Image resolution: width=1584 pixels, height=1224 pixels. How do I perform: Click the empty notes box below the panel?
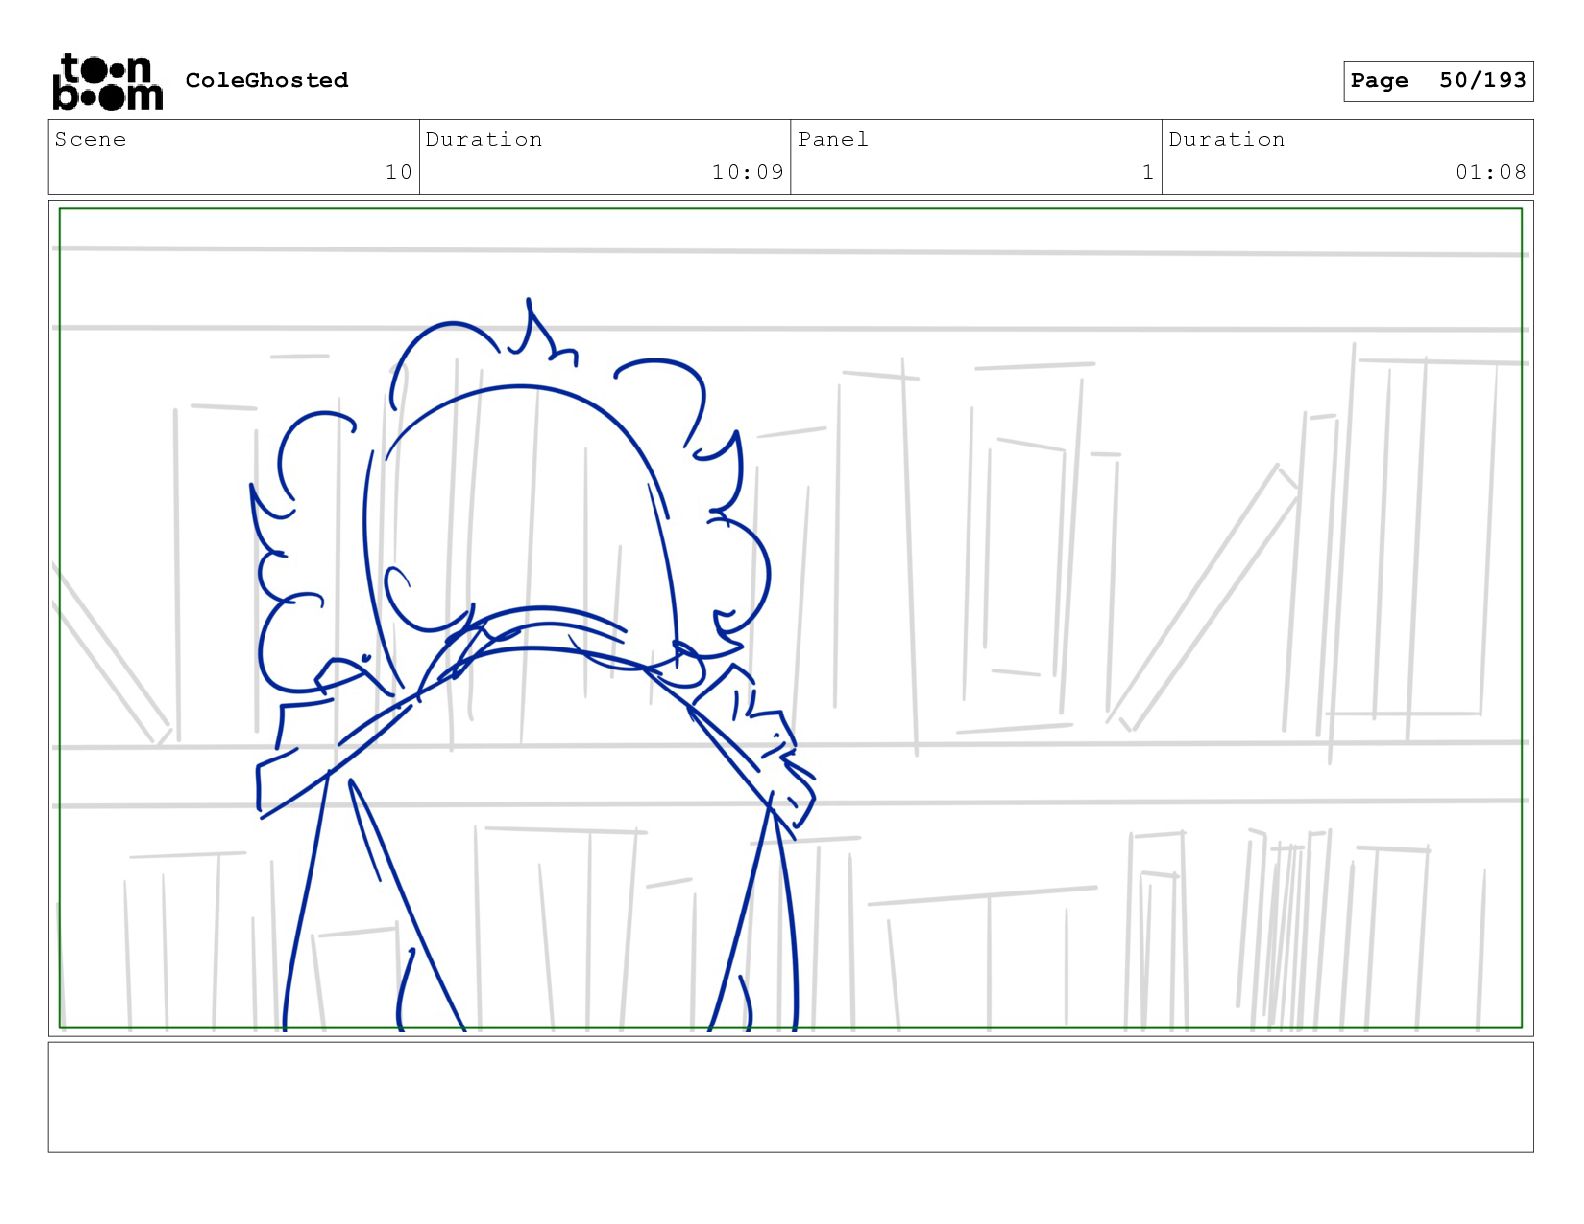coord(790,1097)
